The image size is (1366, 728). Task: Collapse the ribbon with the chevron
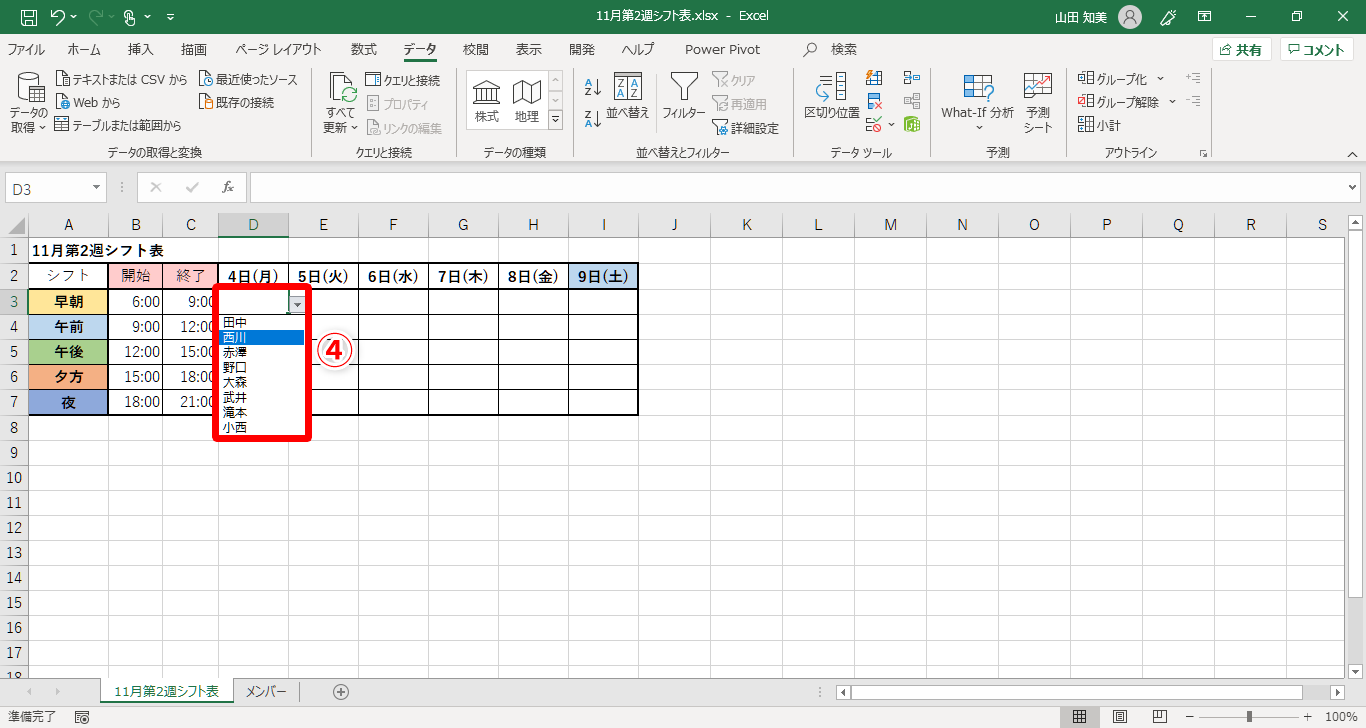click(1352, 154)
